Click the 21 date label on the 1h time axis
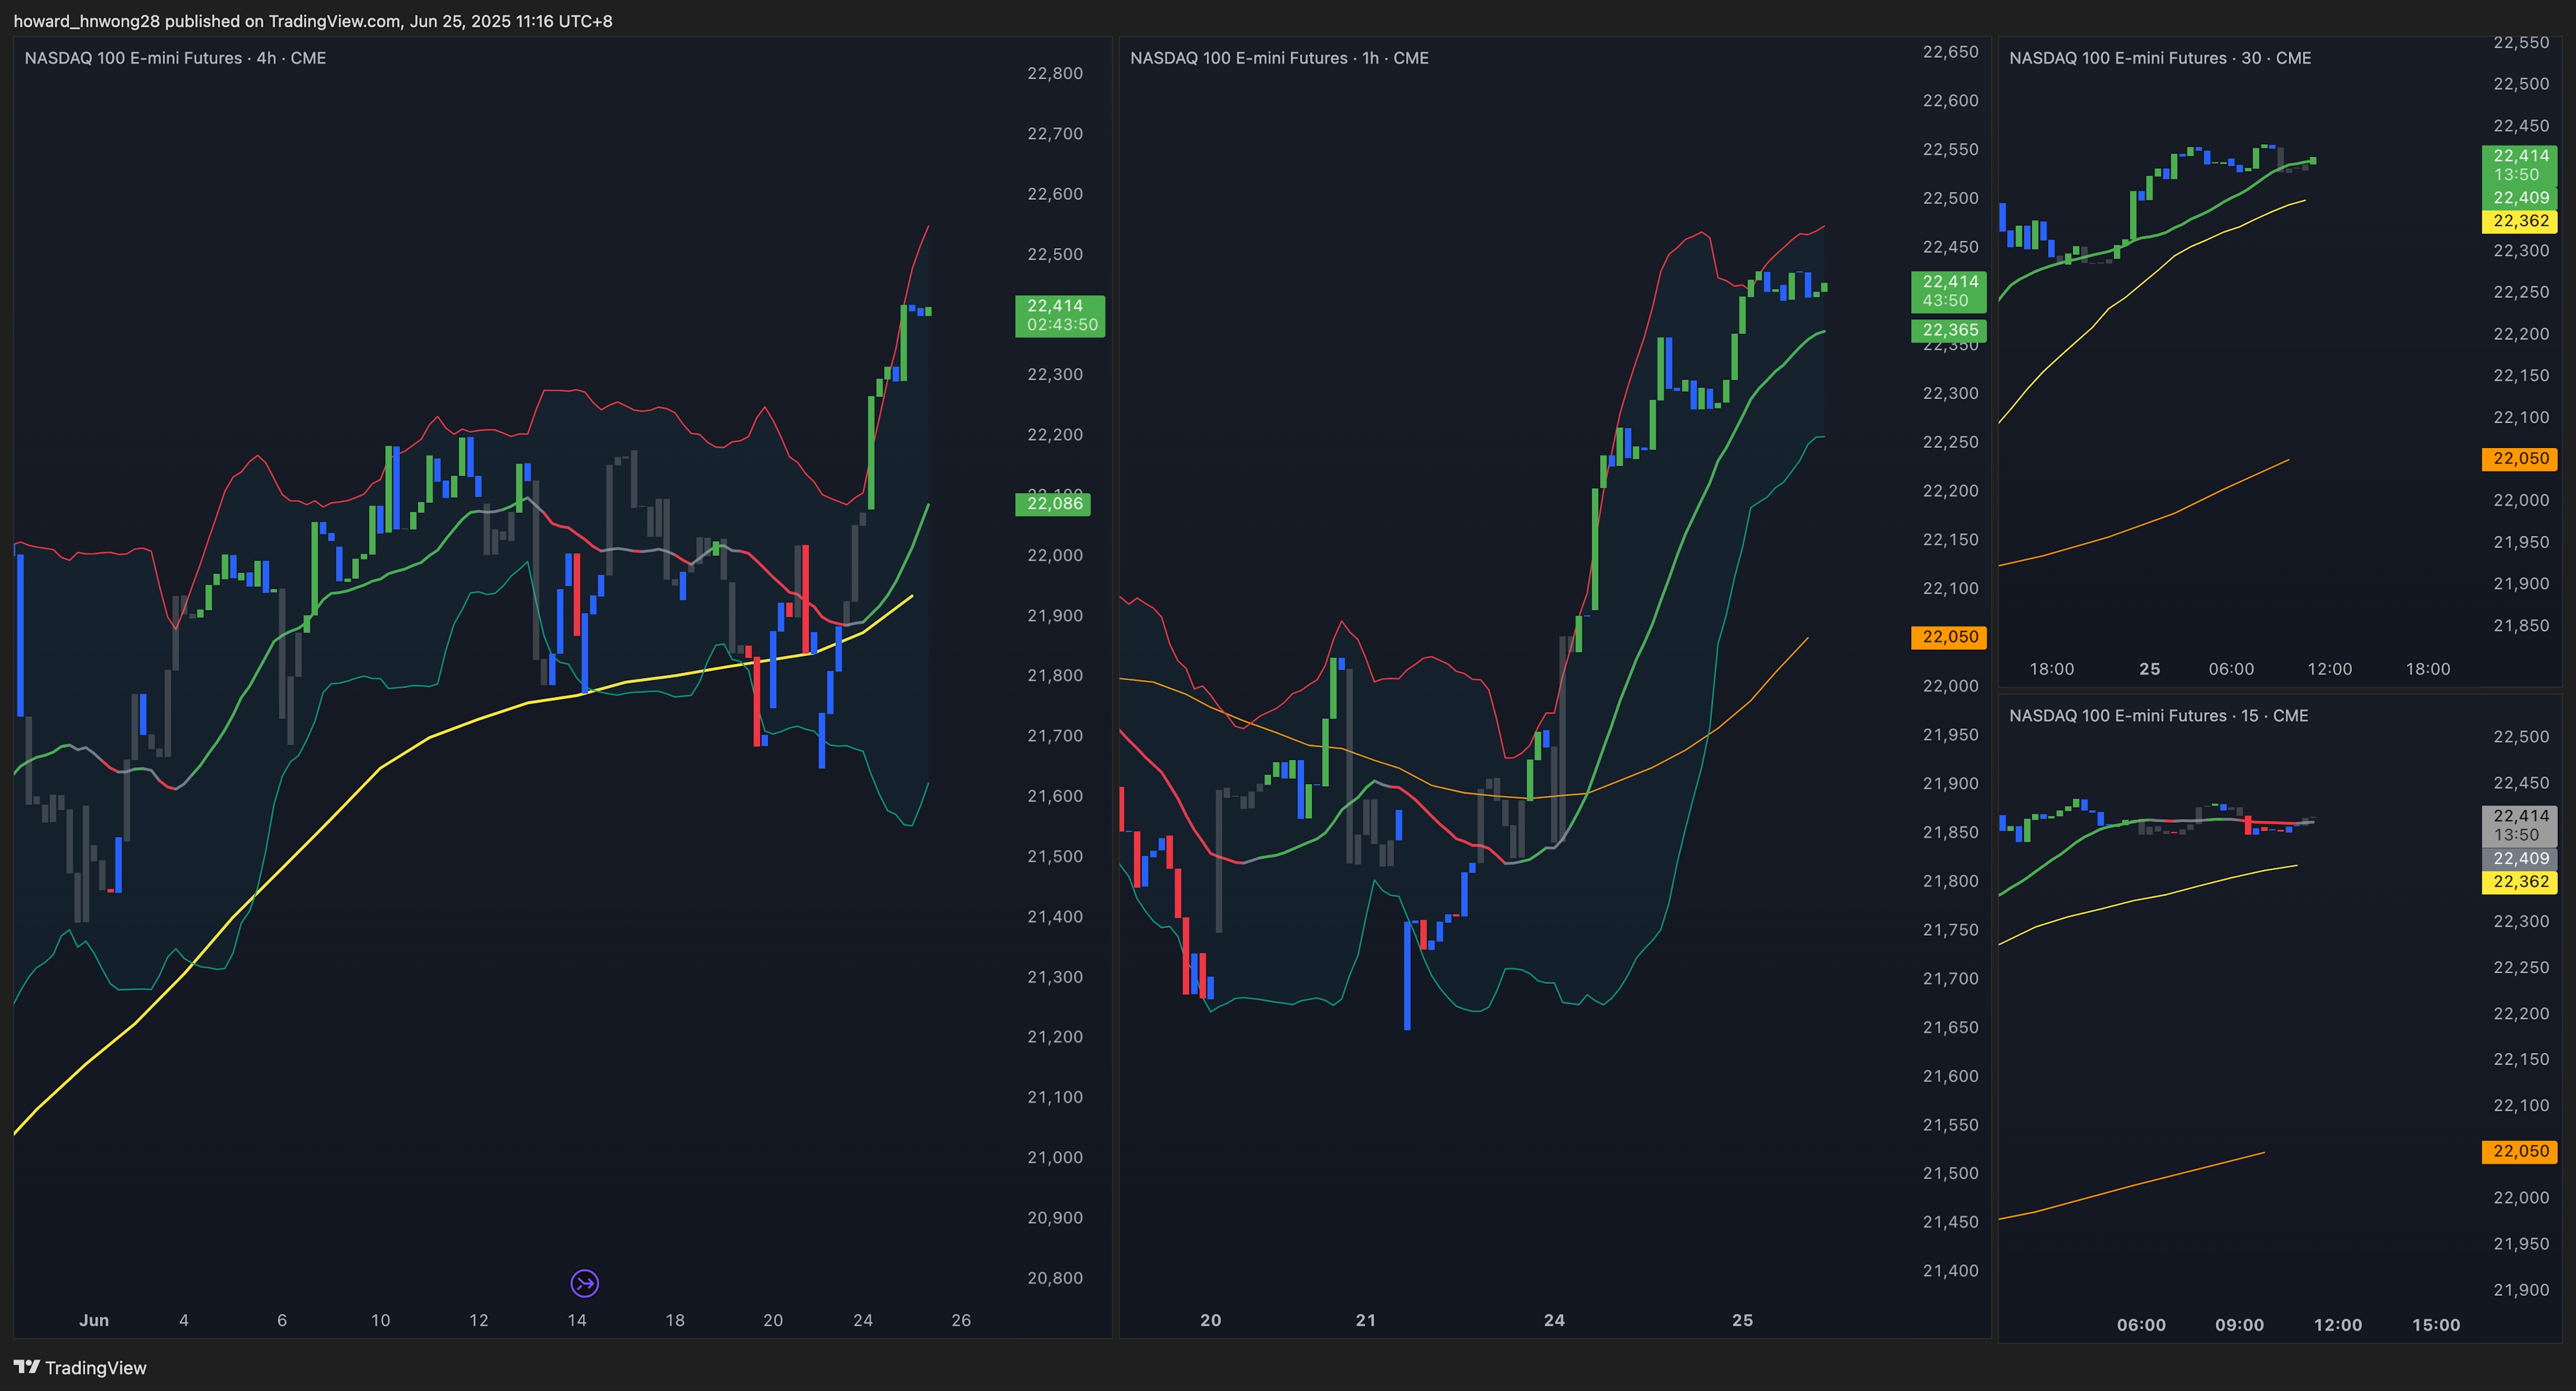Screen dimensions: 2576x1391 1365,1320
